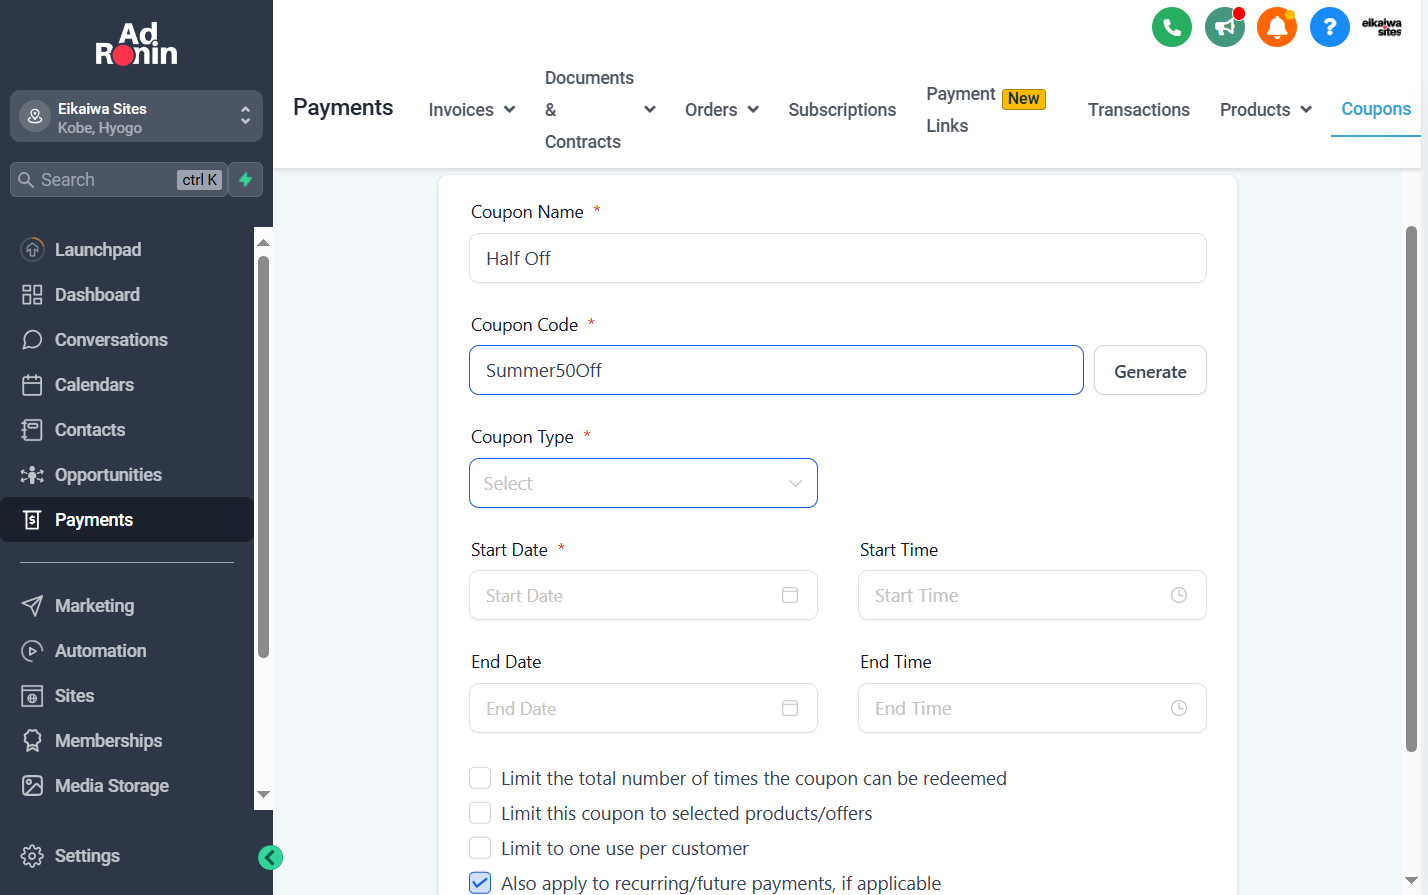Click the End Time clock icon

click(1179, 708)
